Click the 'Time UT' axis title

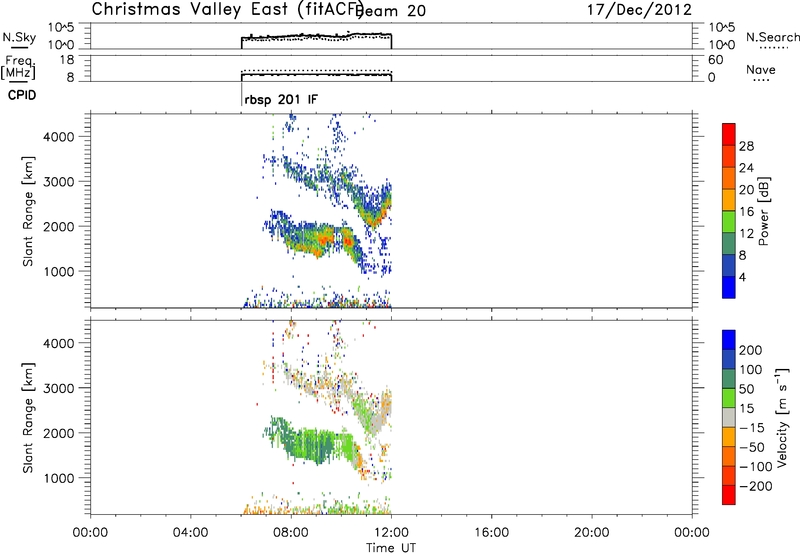click(391, 547)
